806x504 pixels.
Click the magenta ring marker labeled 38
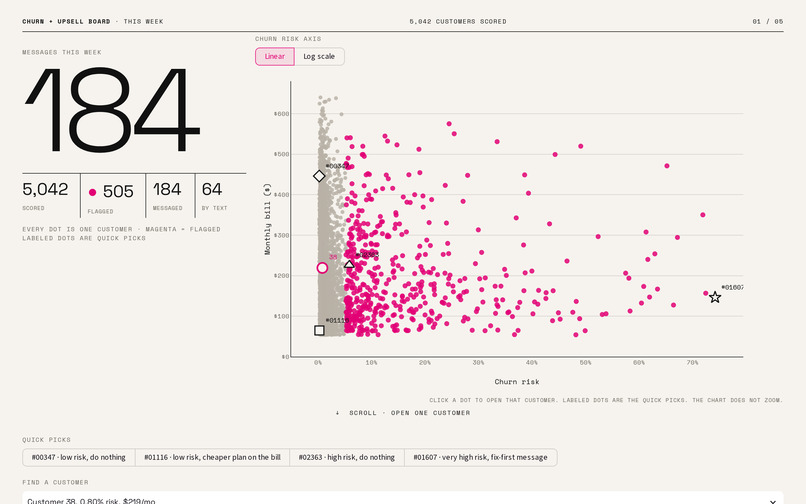click(x=322, y=267)
